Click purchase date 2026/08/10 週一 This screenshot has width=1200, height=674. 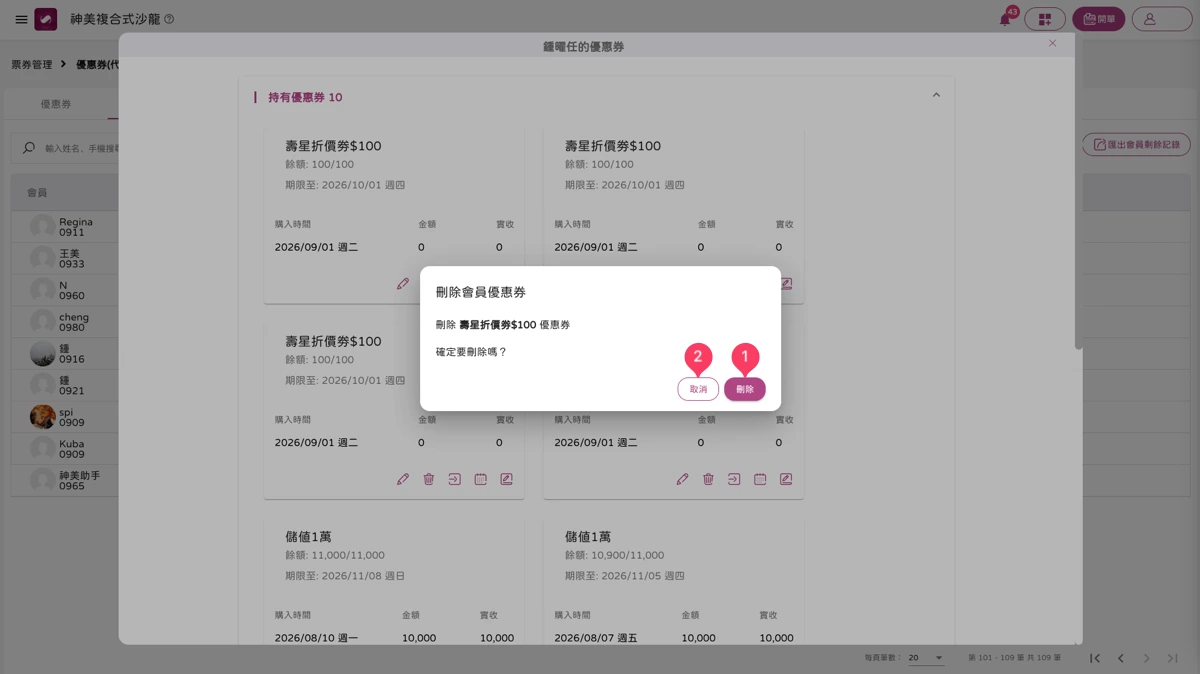316,638
